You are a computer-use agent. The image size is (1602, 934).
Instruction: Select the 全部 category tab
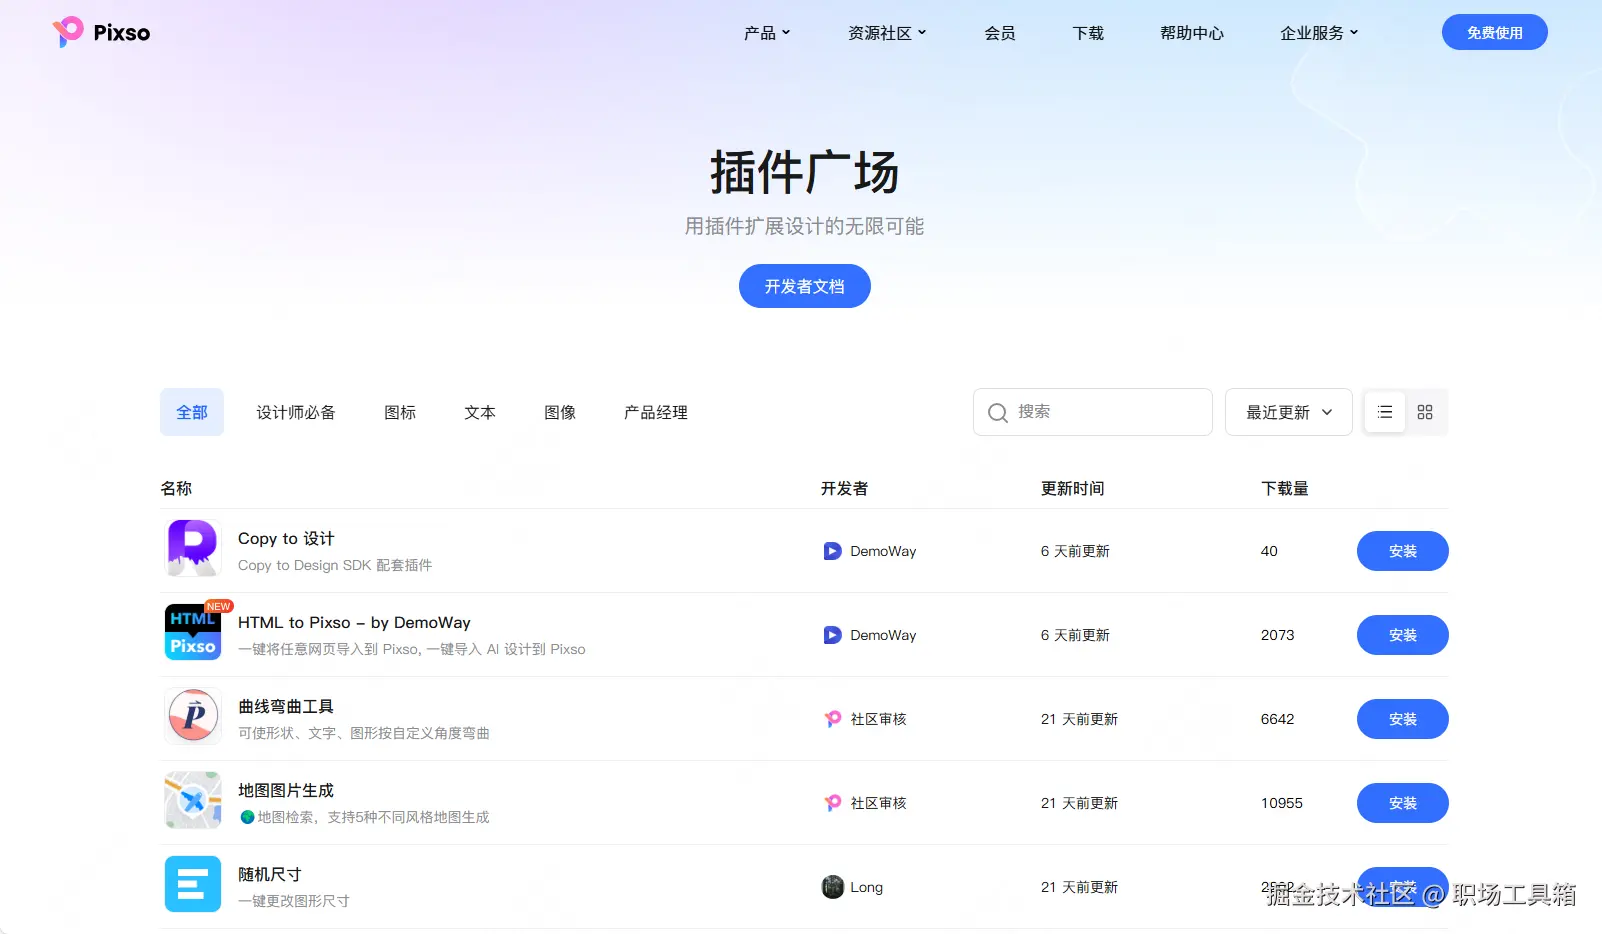(192, 412)
